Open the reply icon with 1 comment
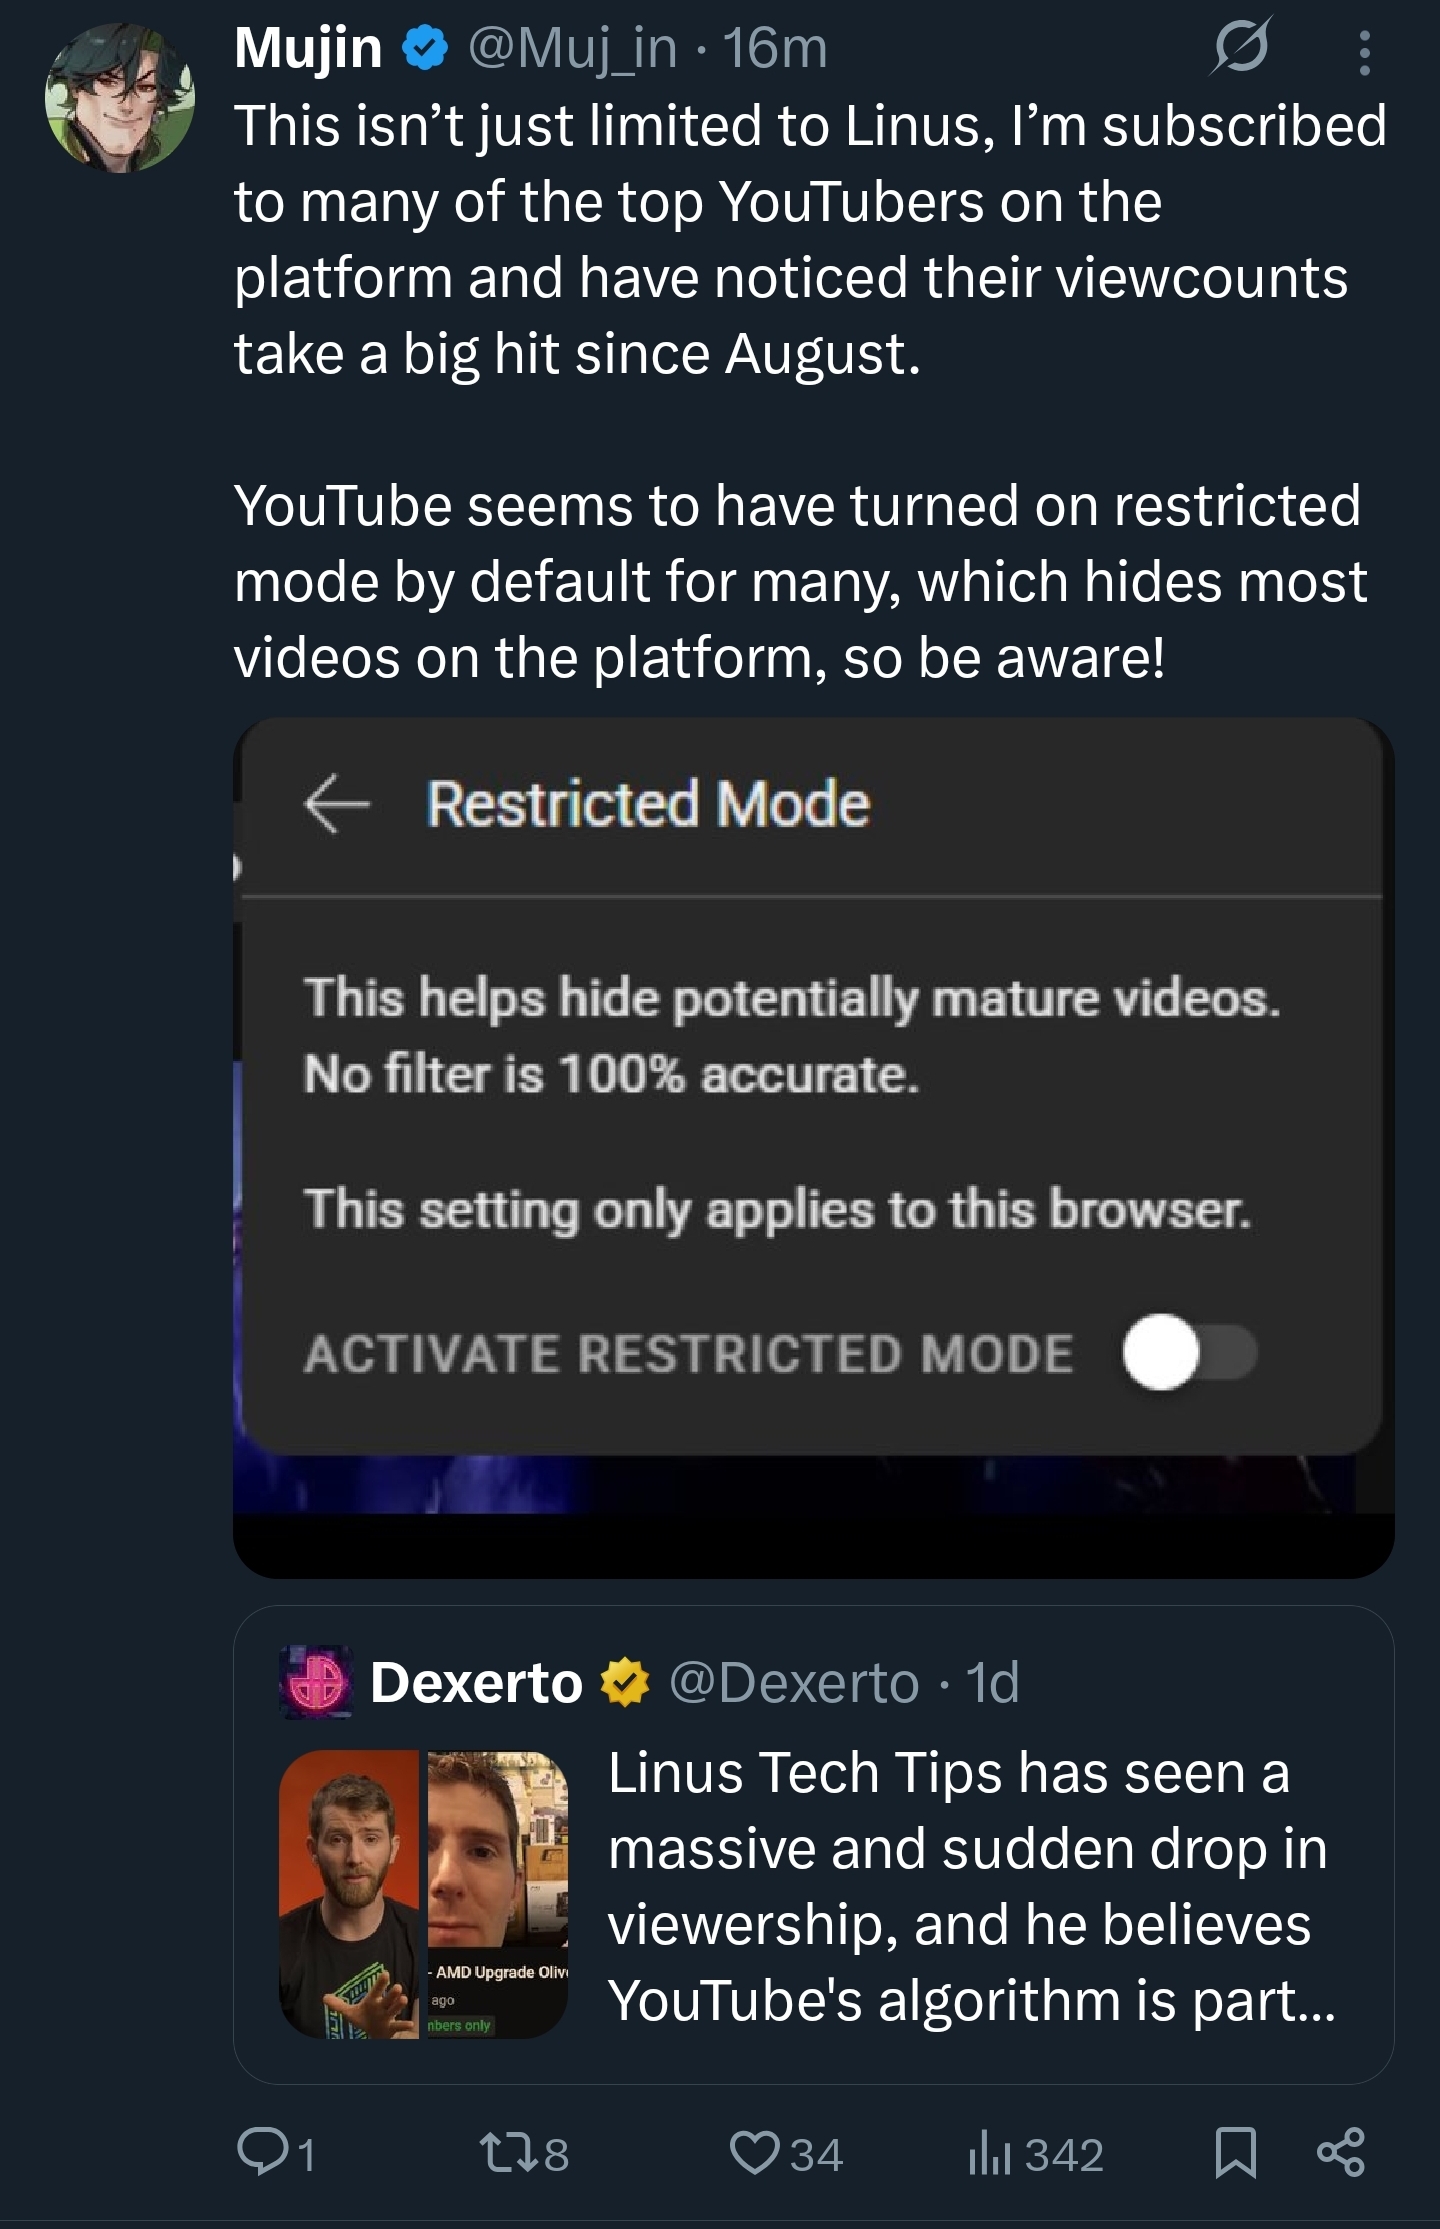The image size is (1440, 2229). pyautogui.click(x=262, y=2152)
